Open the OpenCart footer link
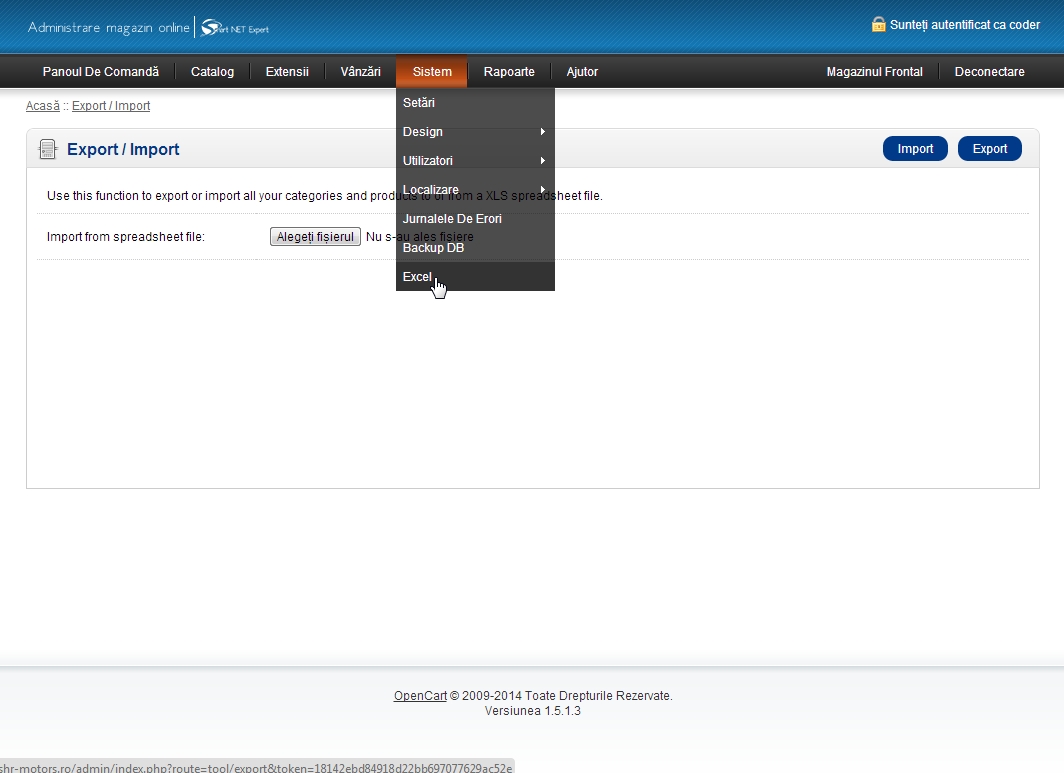 [420, 696]
